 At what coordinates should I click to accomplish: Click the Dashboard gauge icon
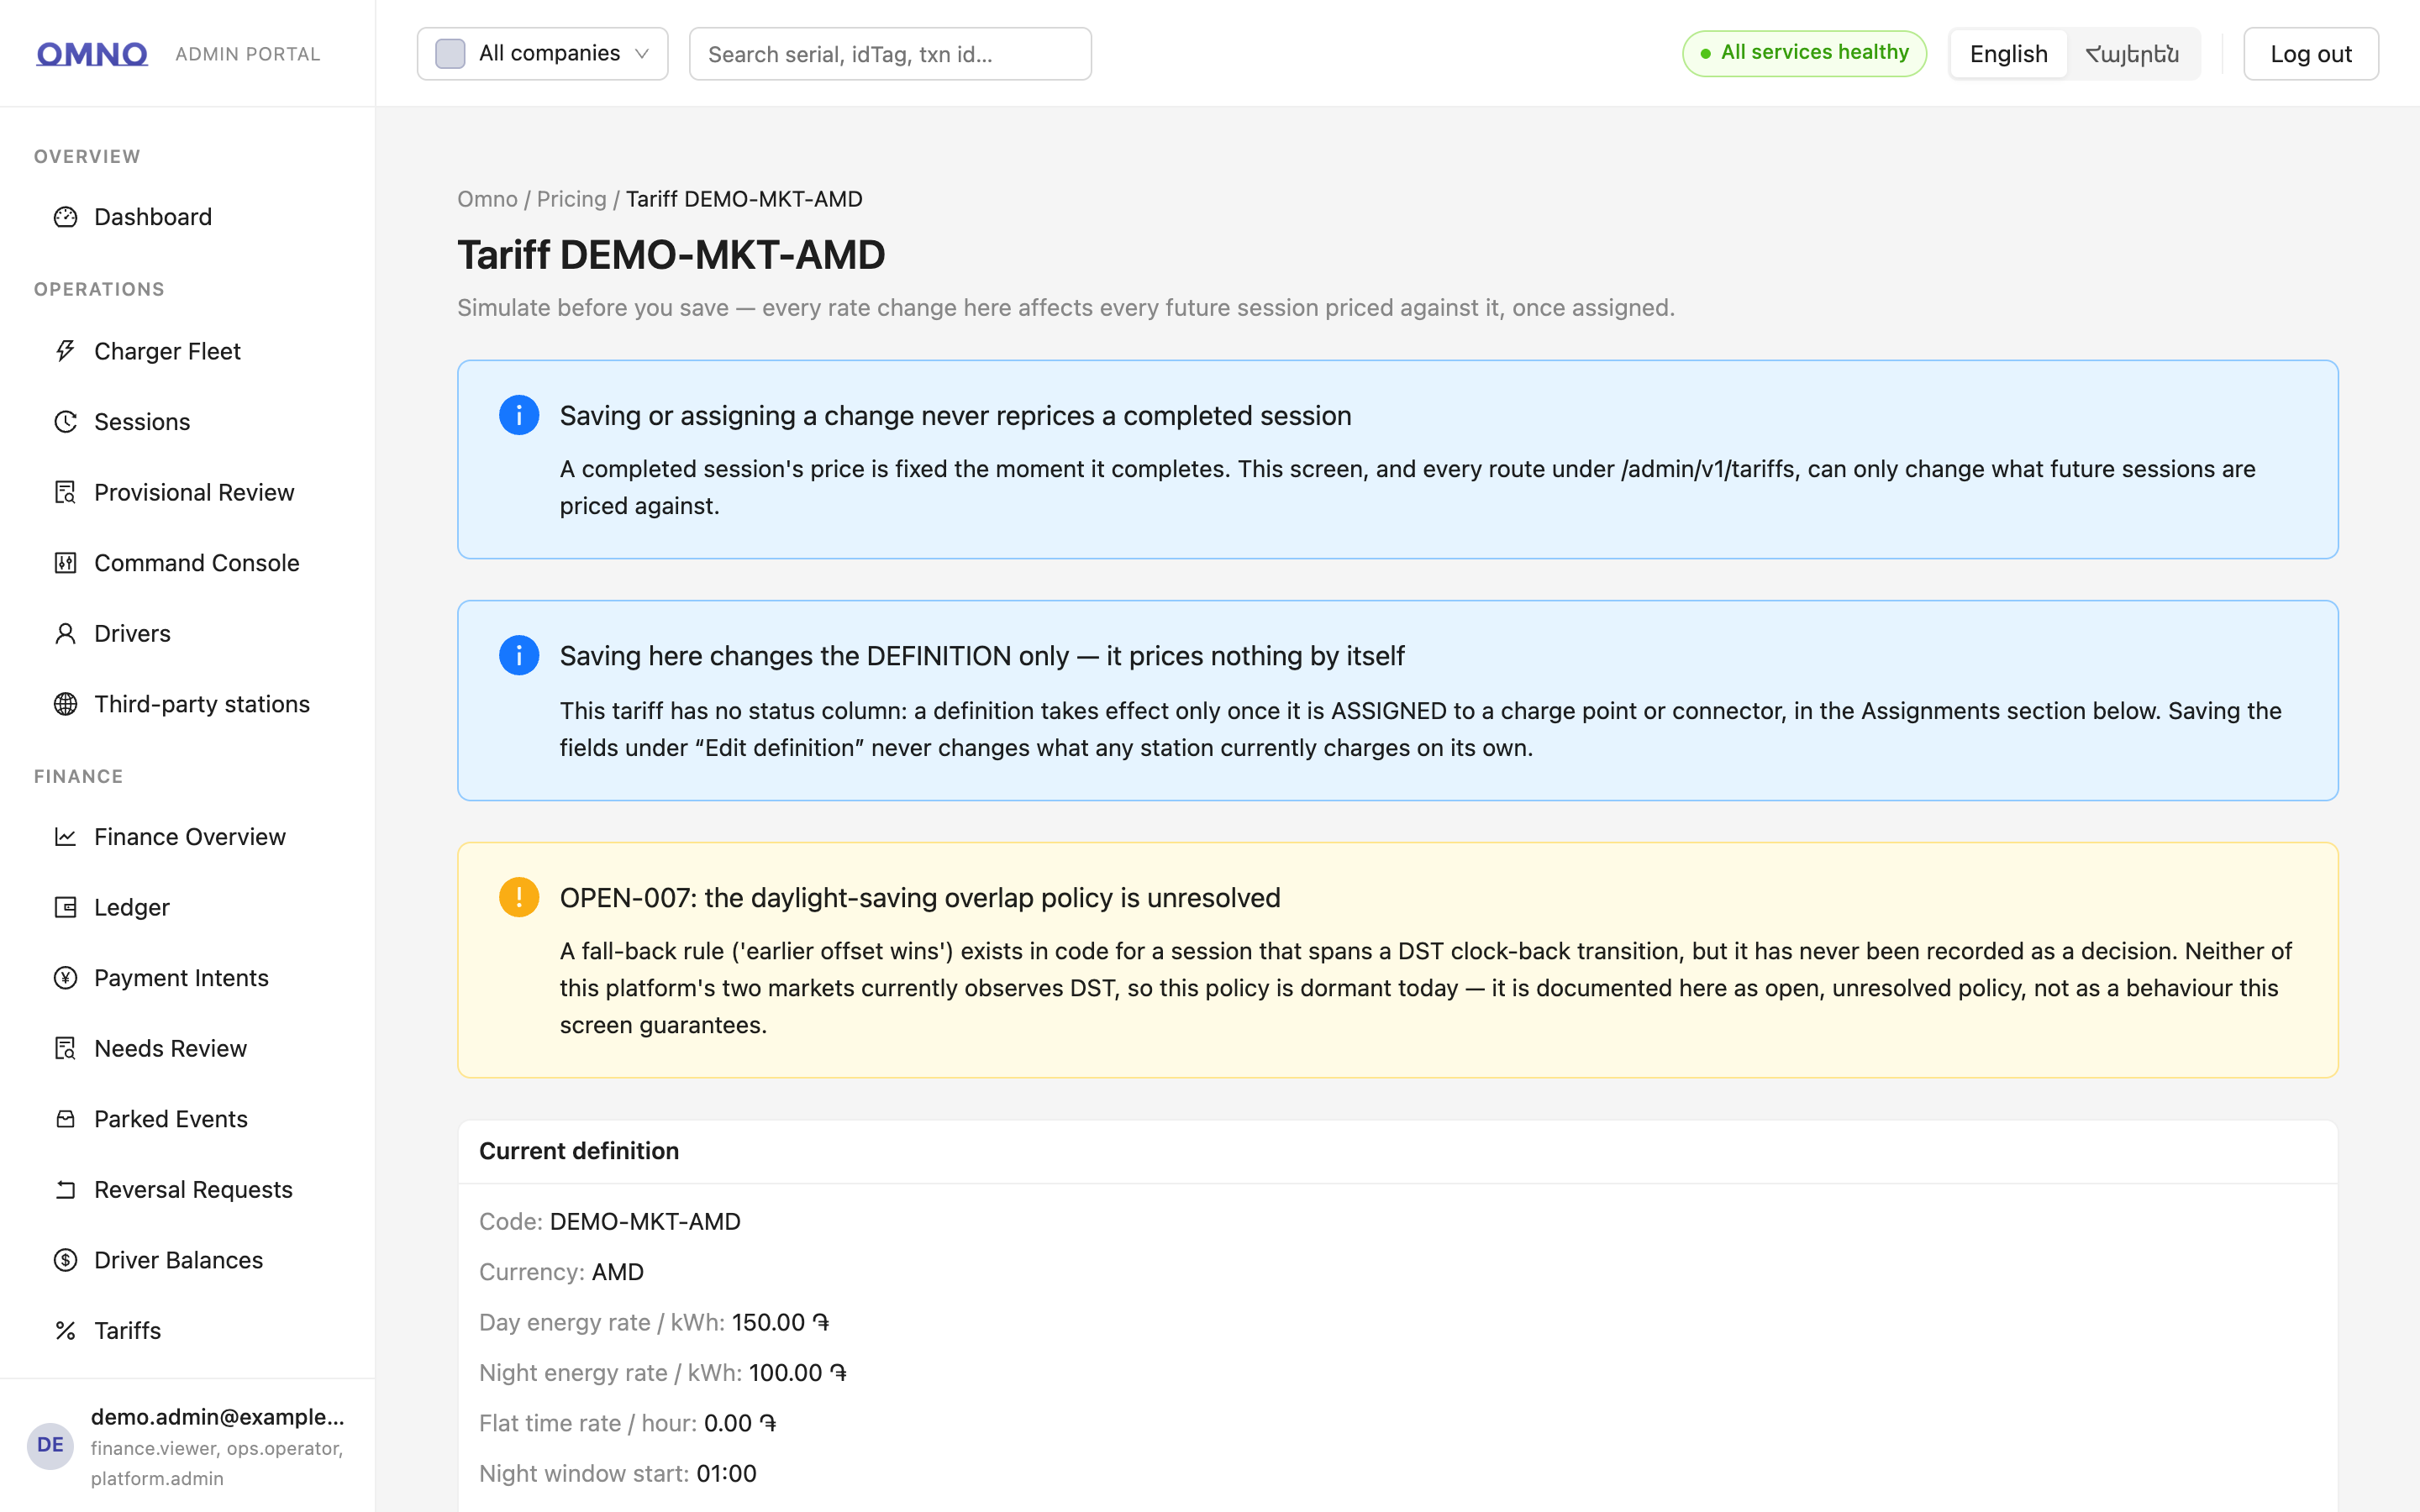pyautogui.click(x=66, y=217)
